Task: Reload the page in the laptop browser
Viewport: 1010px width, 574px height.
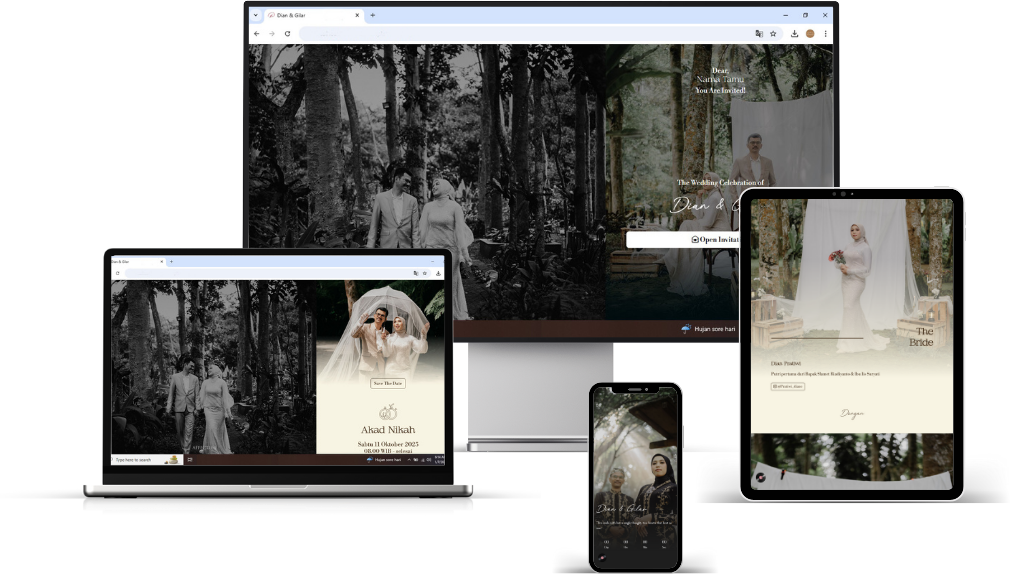Action: 117,272
